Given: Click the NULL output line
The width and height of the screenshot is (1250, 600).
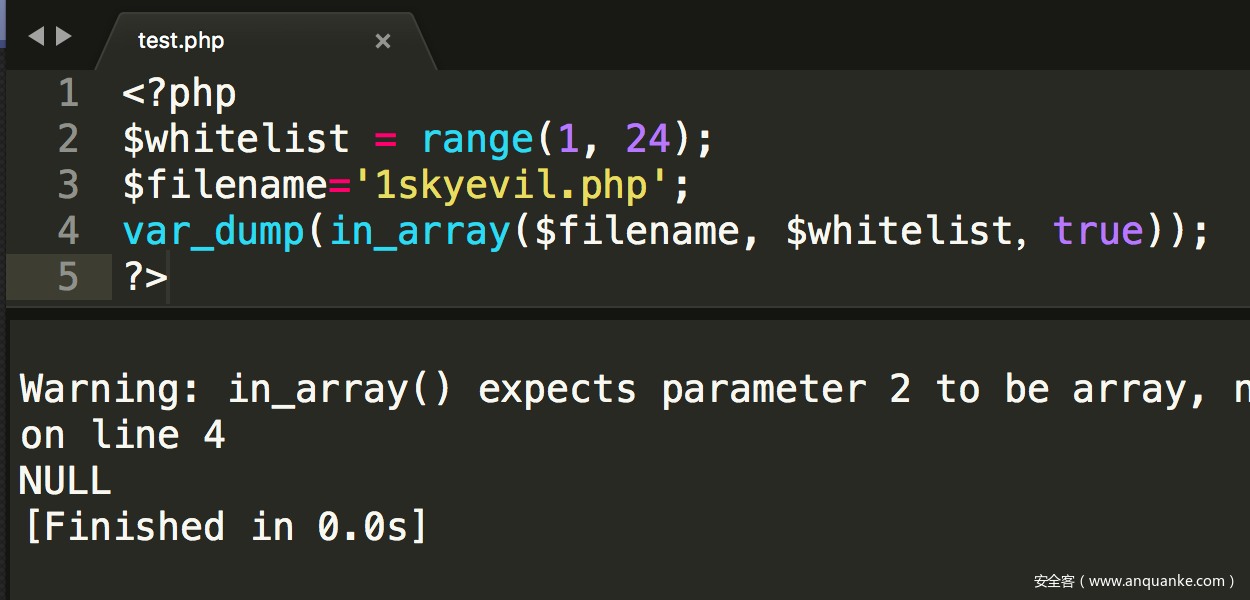Looking at the screenshot, I should pyautogui.click(x=65, y=481).
